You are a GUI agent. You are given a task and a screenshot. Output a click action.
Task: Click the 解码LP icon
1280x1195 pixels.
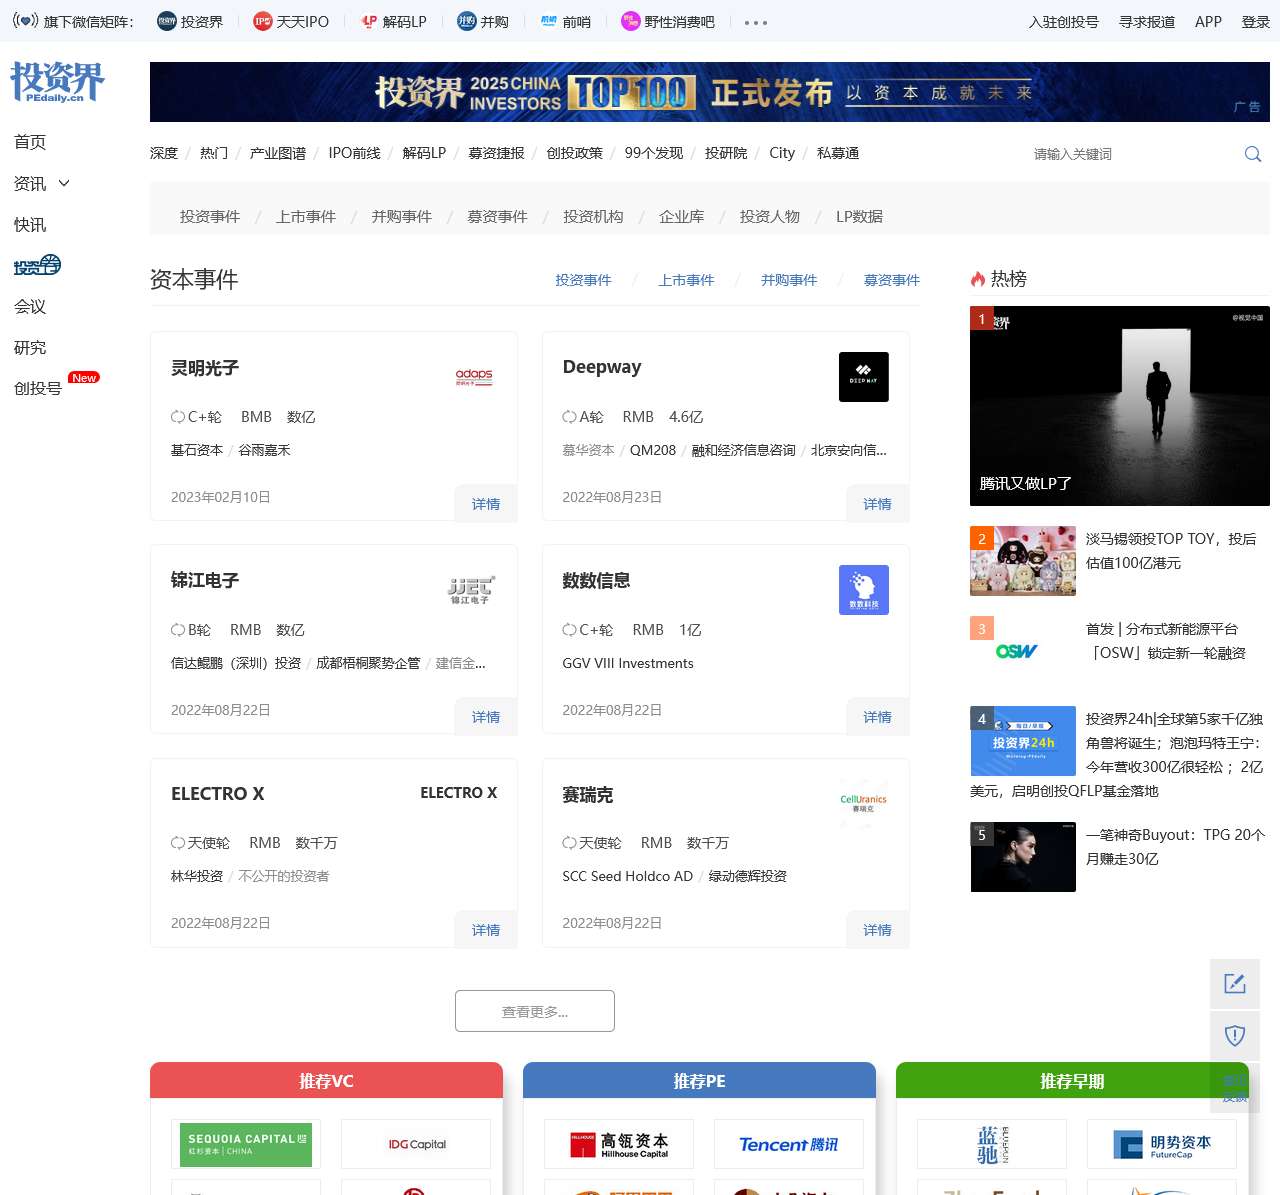point(369,20)
